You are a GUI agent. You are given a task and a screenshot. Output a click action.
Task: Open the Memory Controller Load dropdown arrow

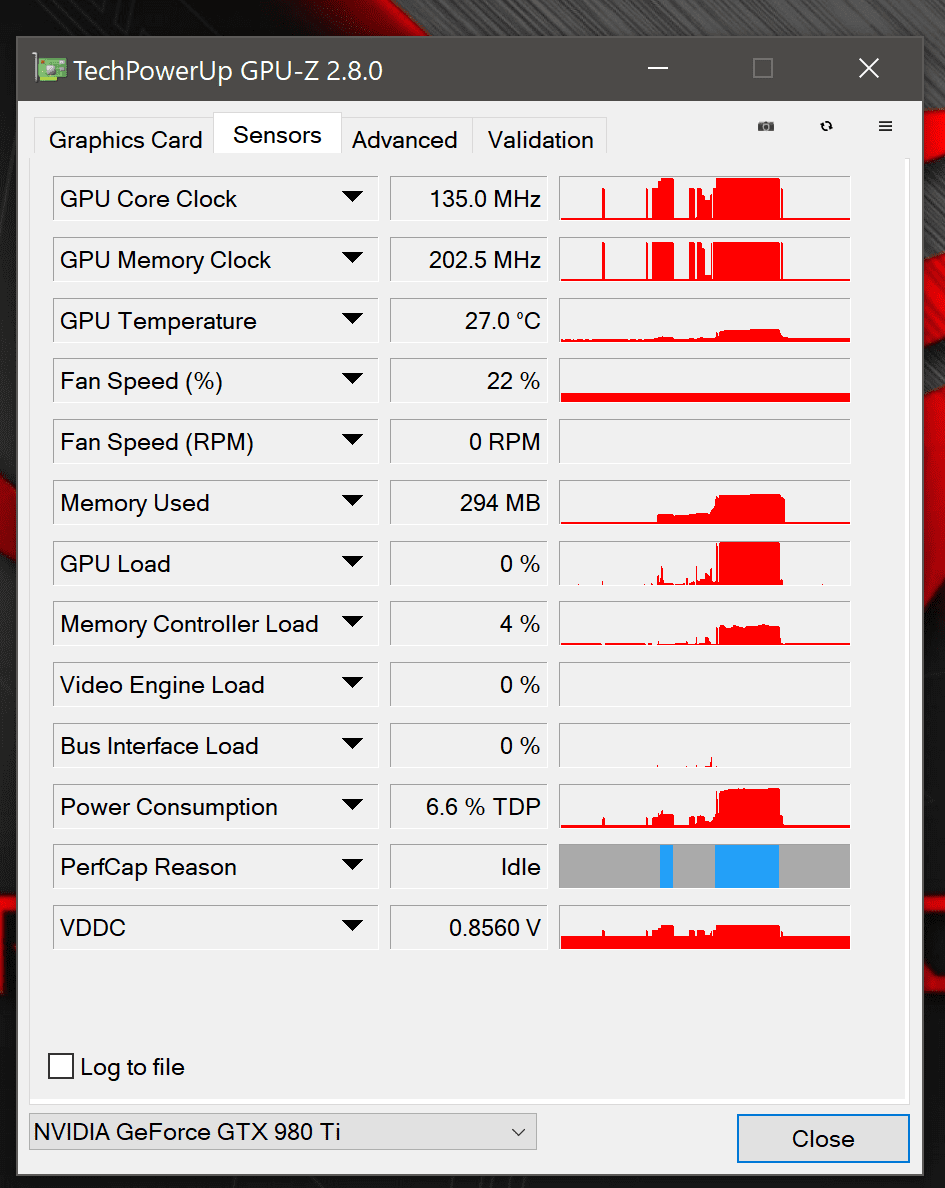[x=352, y=622]
